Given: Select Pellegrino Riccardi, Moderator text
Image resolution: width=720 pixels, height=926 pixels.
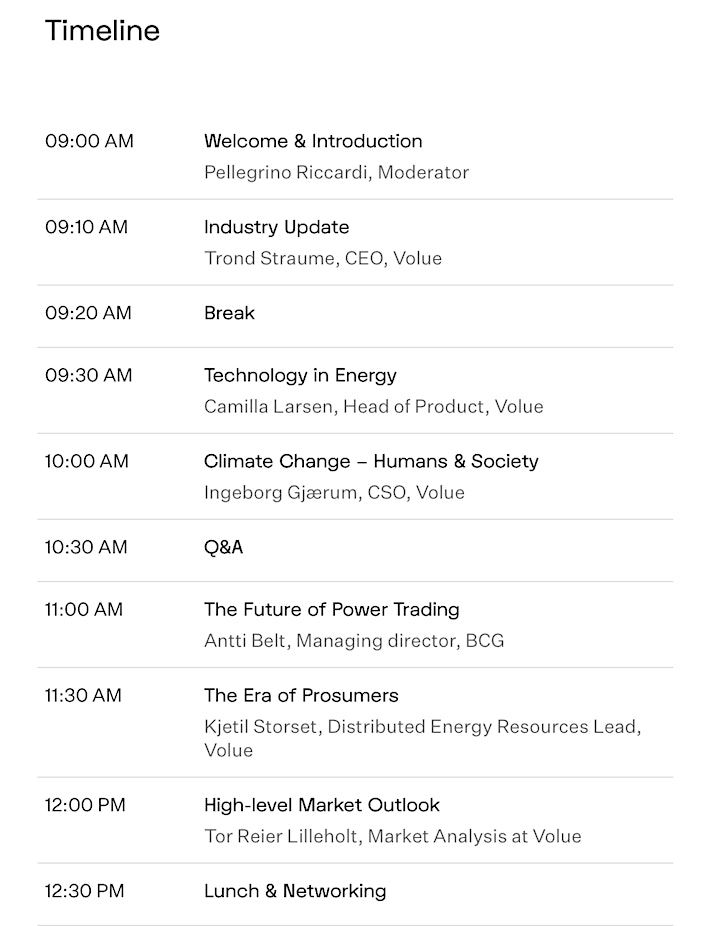Looking at the screenshot, I should [x=336, y=172].
